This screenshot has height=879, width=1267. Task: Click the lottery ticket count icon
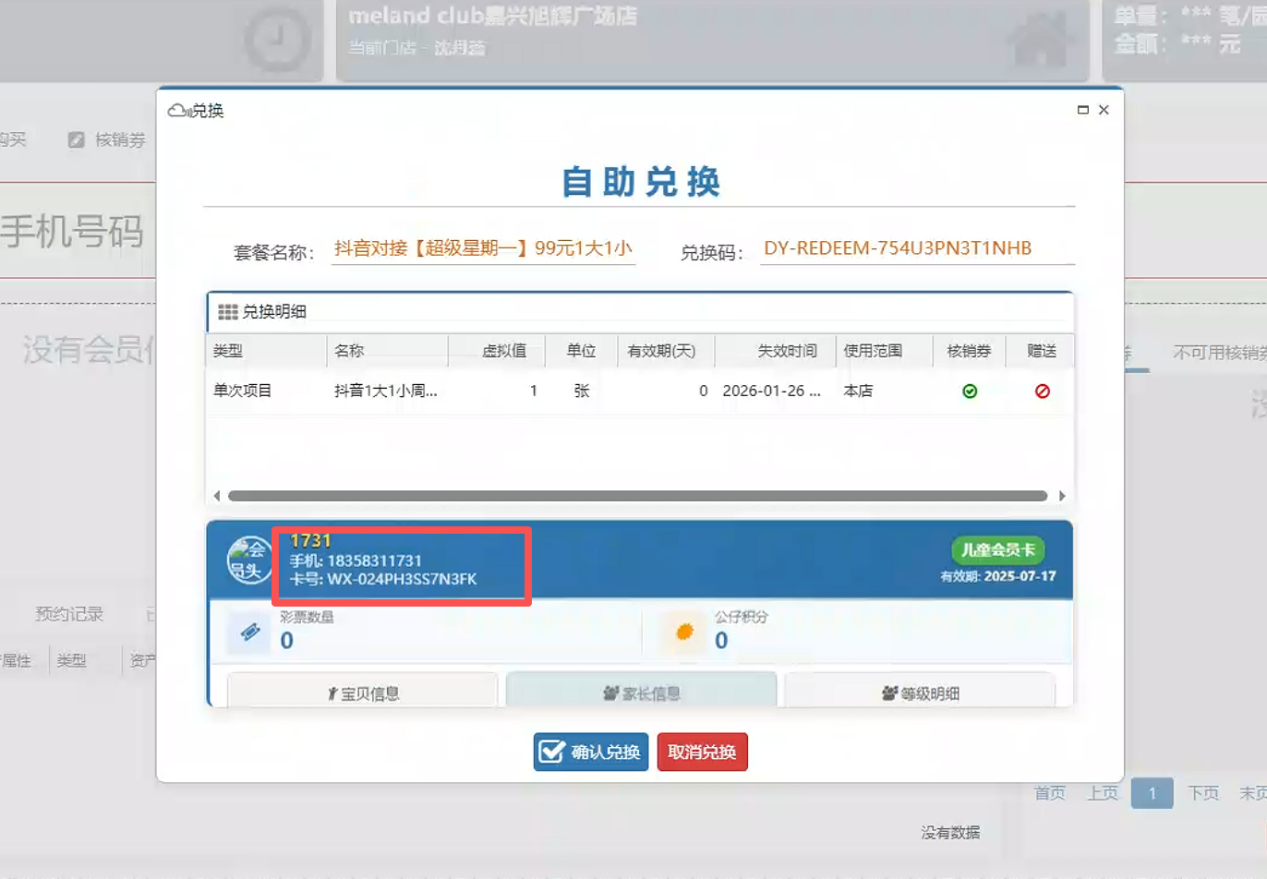click(248, 633)
